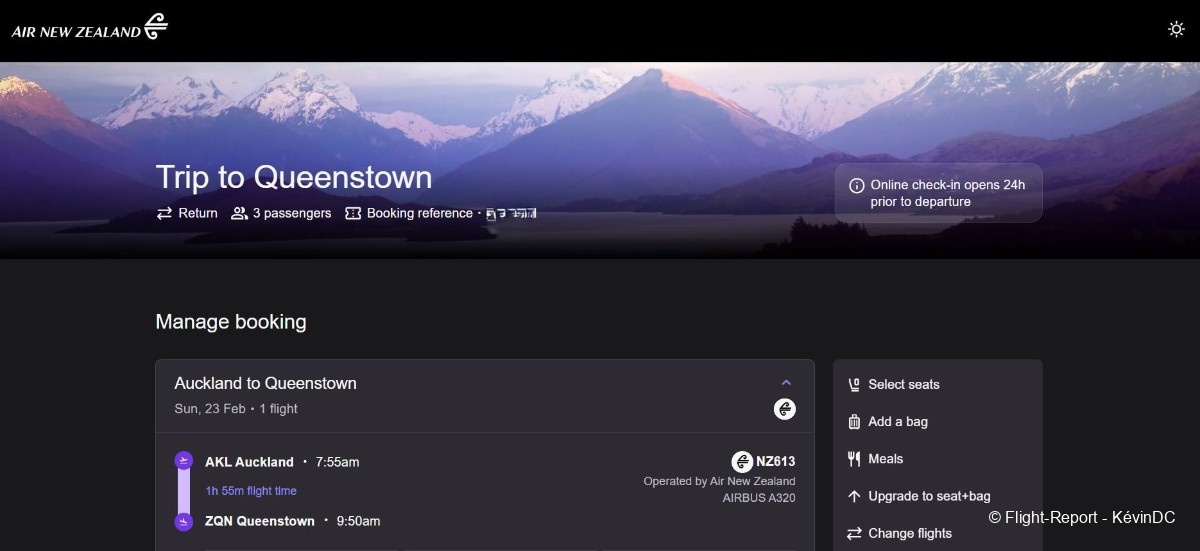Click the Booking reference ticket icon
1200x551 pixels.
[x=353, y=213]
